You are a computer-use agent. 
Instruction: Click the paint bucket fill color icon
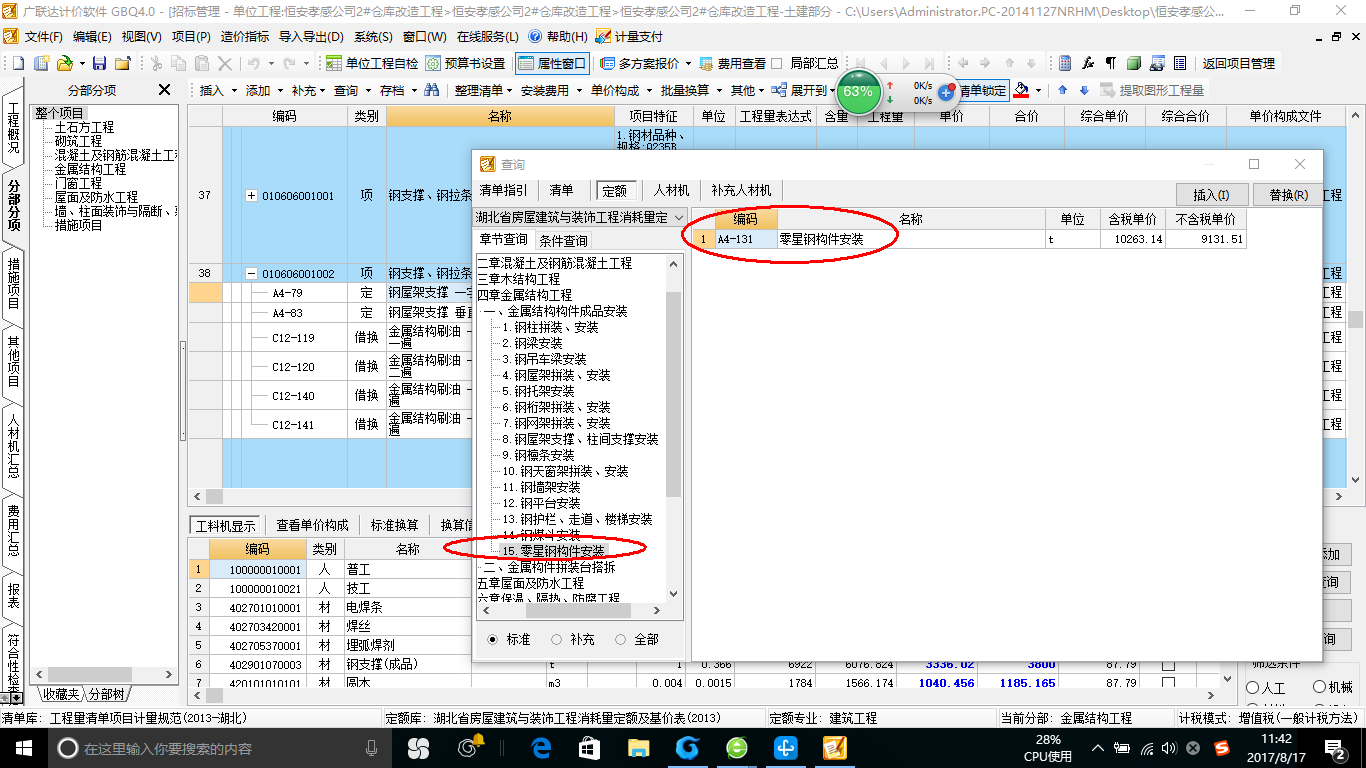coord(1021,90)
